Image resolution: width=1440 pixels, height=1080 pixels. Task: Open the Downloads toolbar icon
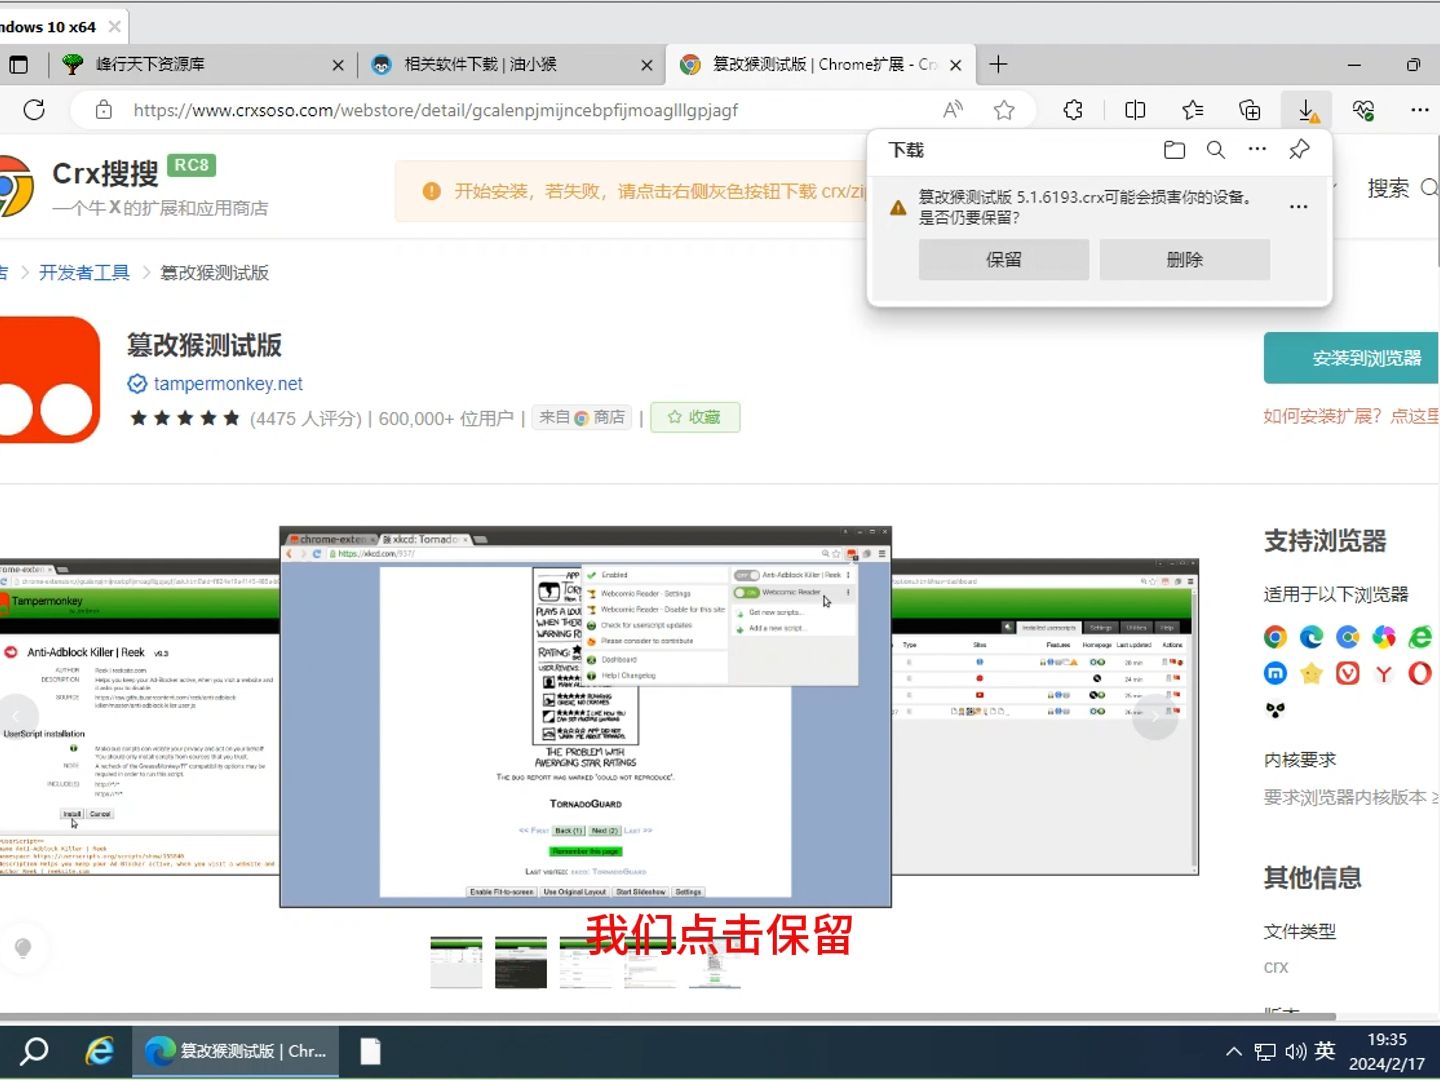tap(1307, 110)
